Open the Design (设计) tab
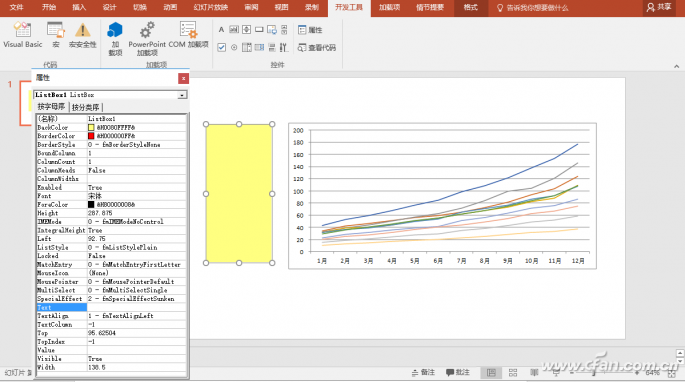Image resolution: width=685 pixels, height=382 pixels. click(109, 7)
